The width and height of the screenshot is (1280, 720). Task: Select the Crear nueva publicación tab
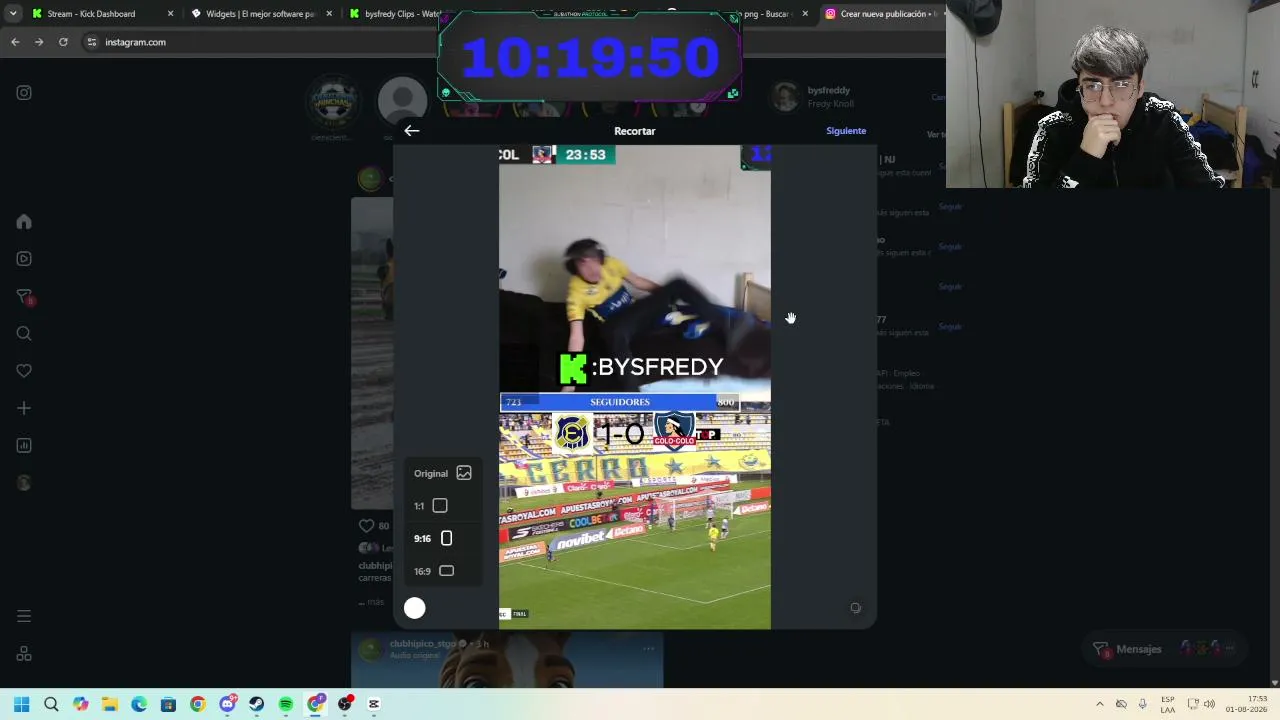click(880, 14)
